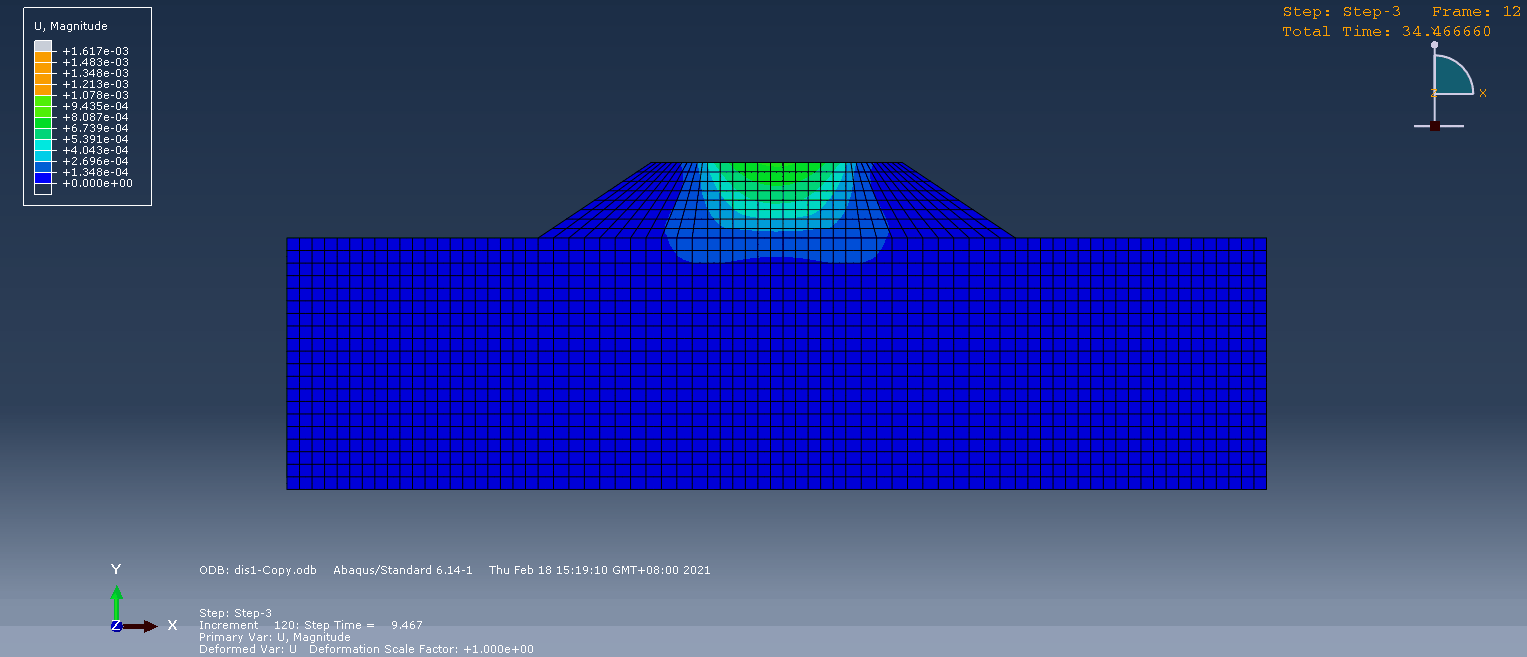Viewport: 1527px width, 657px height.
Task: Select the blue Z axis circle on the triad
Action: pyautogui.click(x=116, y=626)
